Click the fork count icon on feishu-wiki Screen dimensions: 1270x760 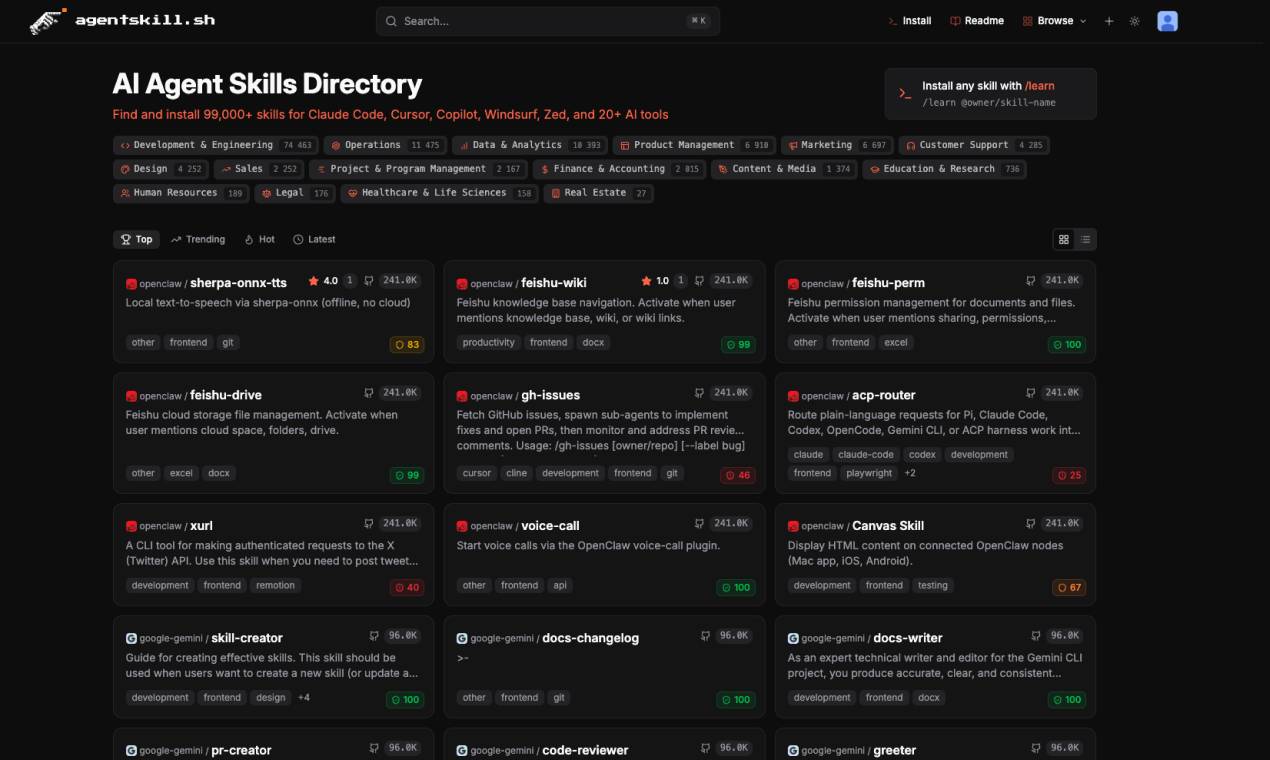coord(700,280)
